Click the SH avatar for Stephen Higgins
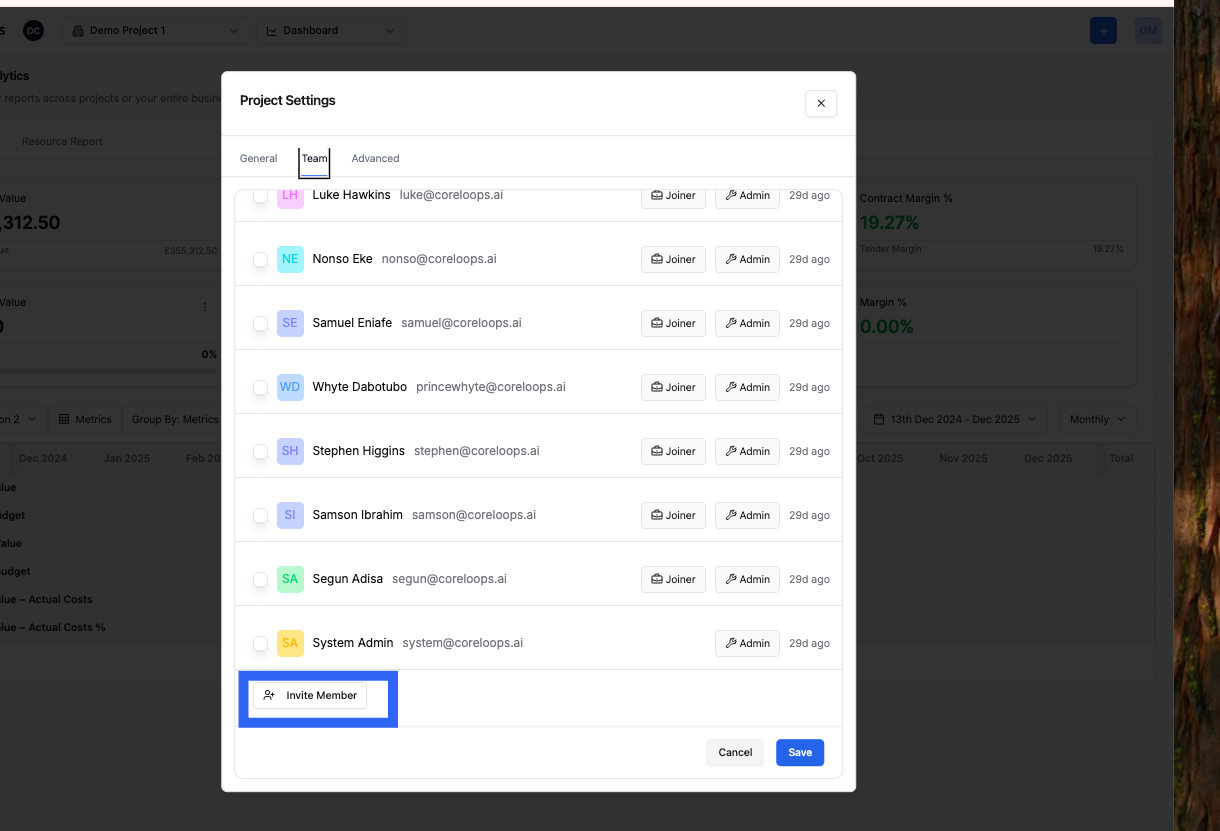Viewport: 1220px width, 831px height. tap(290, 451)
